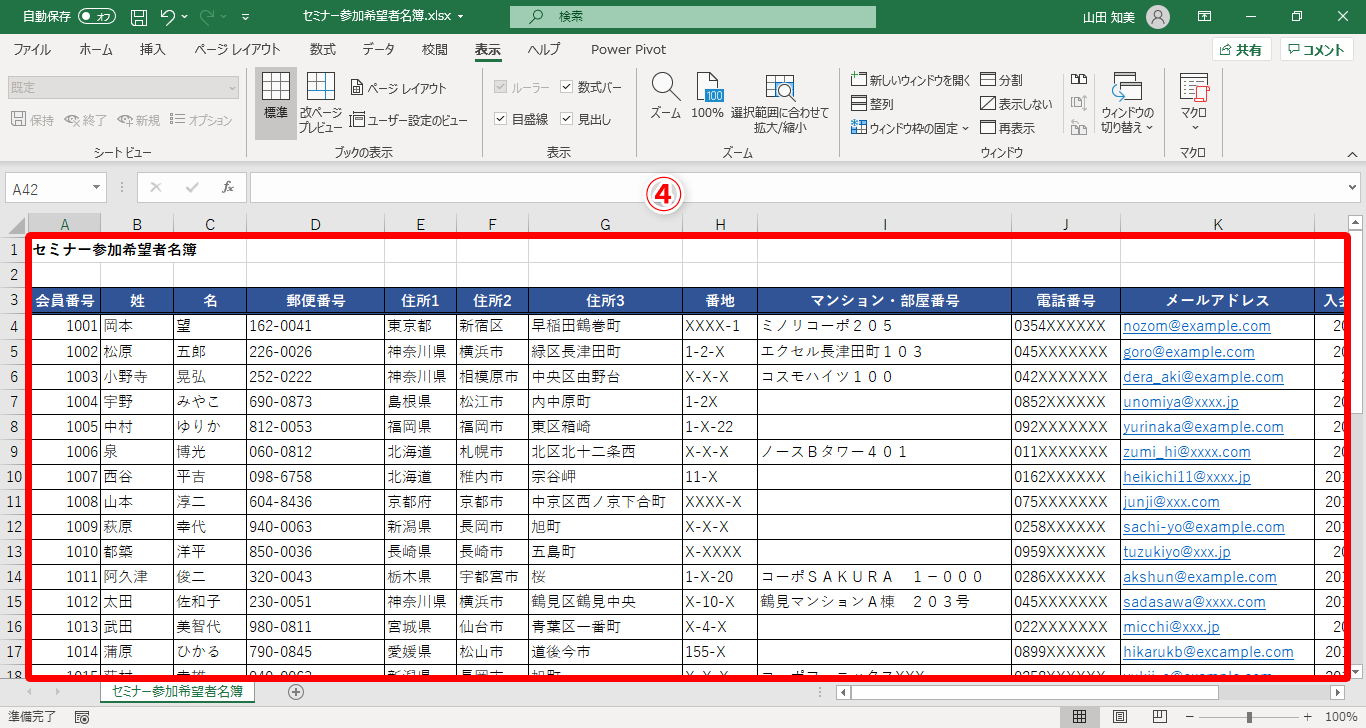Switch to the Power Pivot tab

[628, 50]
